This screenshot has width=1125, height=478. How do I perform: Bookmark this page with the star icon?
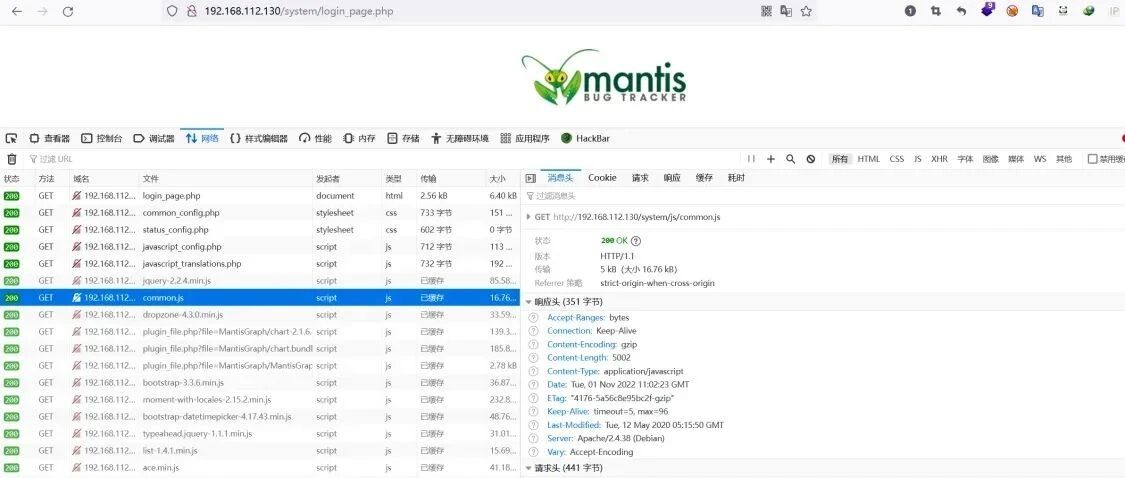(x=806, y=11)
